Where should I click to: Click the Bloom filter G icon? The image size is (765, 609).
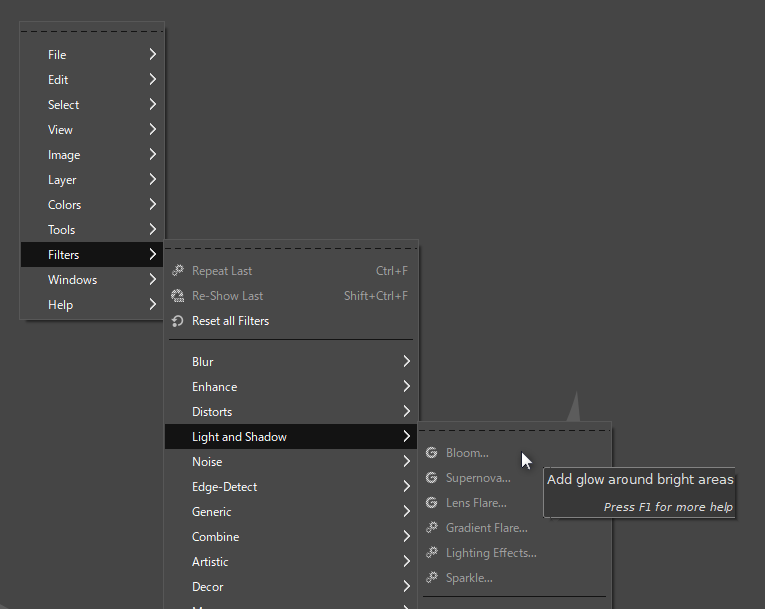click(431, 453)
